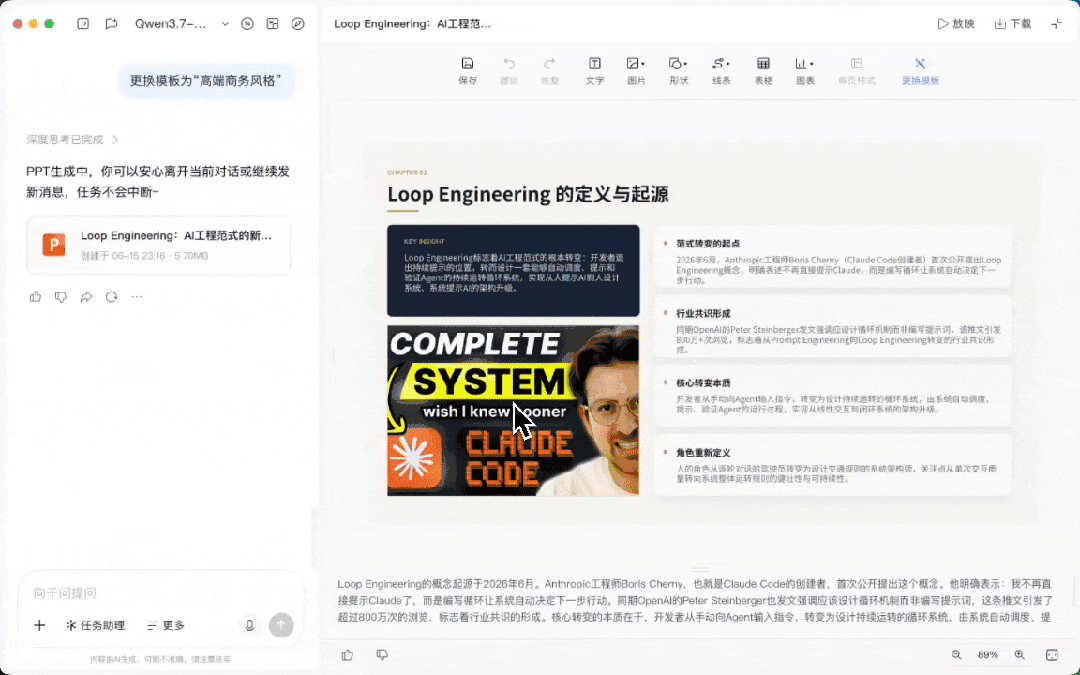The height and width of the screenshot is (675, 1080).
Task: Click the 89% zoom level
Action: tap(988, 655)
